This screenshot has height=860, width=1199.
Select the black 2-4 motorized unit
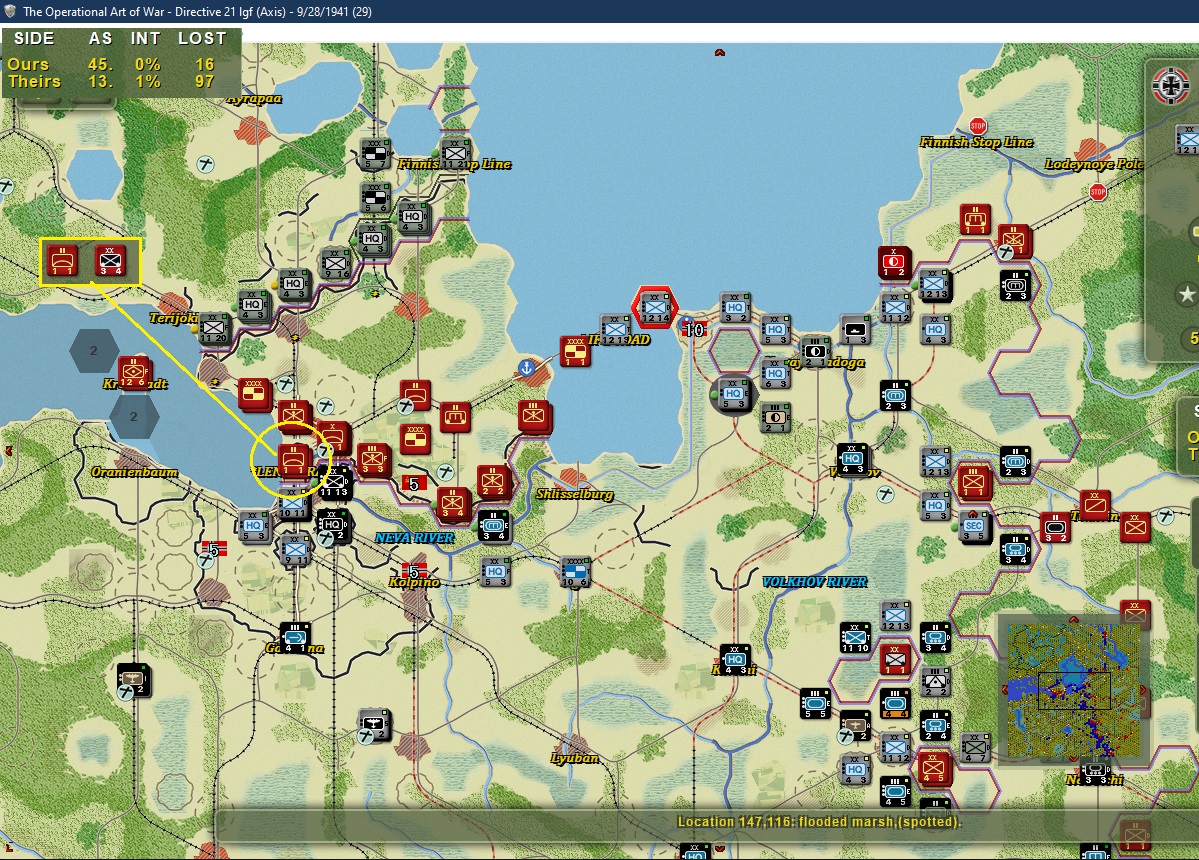pyautogui.click(x=934, y=725)
